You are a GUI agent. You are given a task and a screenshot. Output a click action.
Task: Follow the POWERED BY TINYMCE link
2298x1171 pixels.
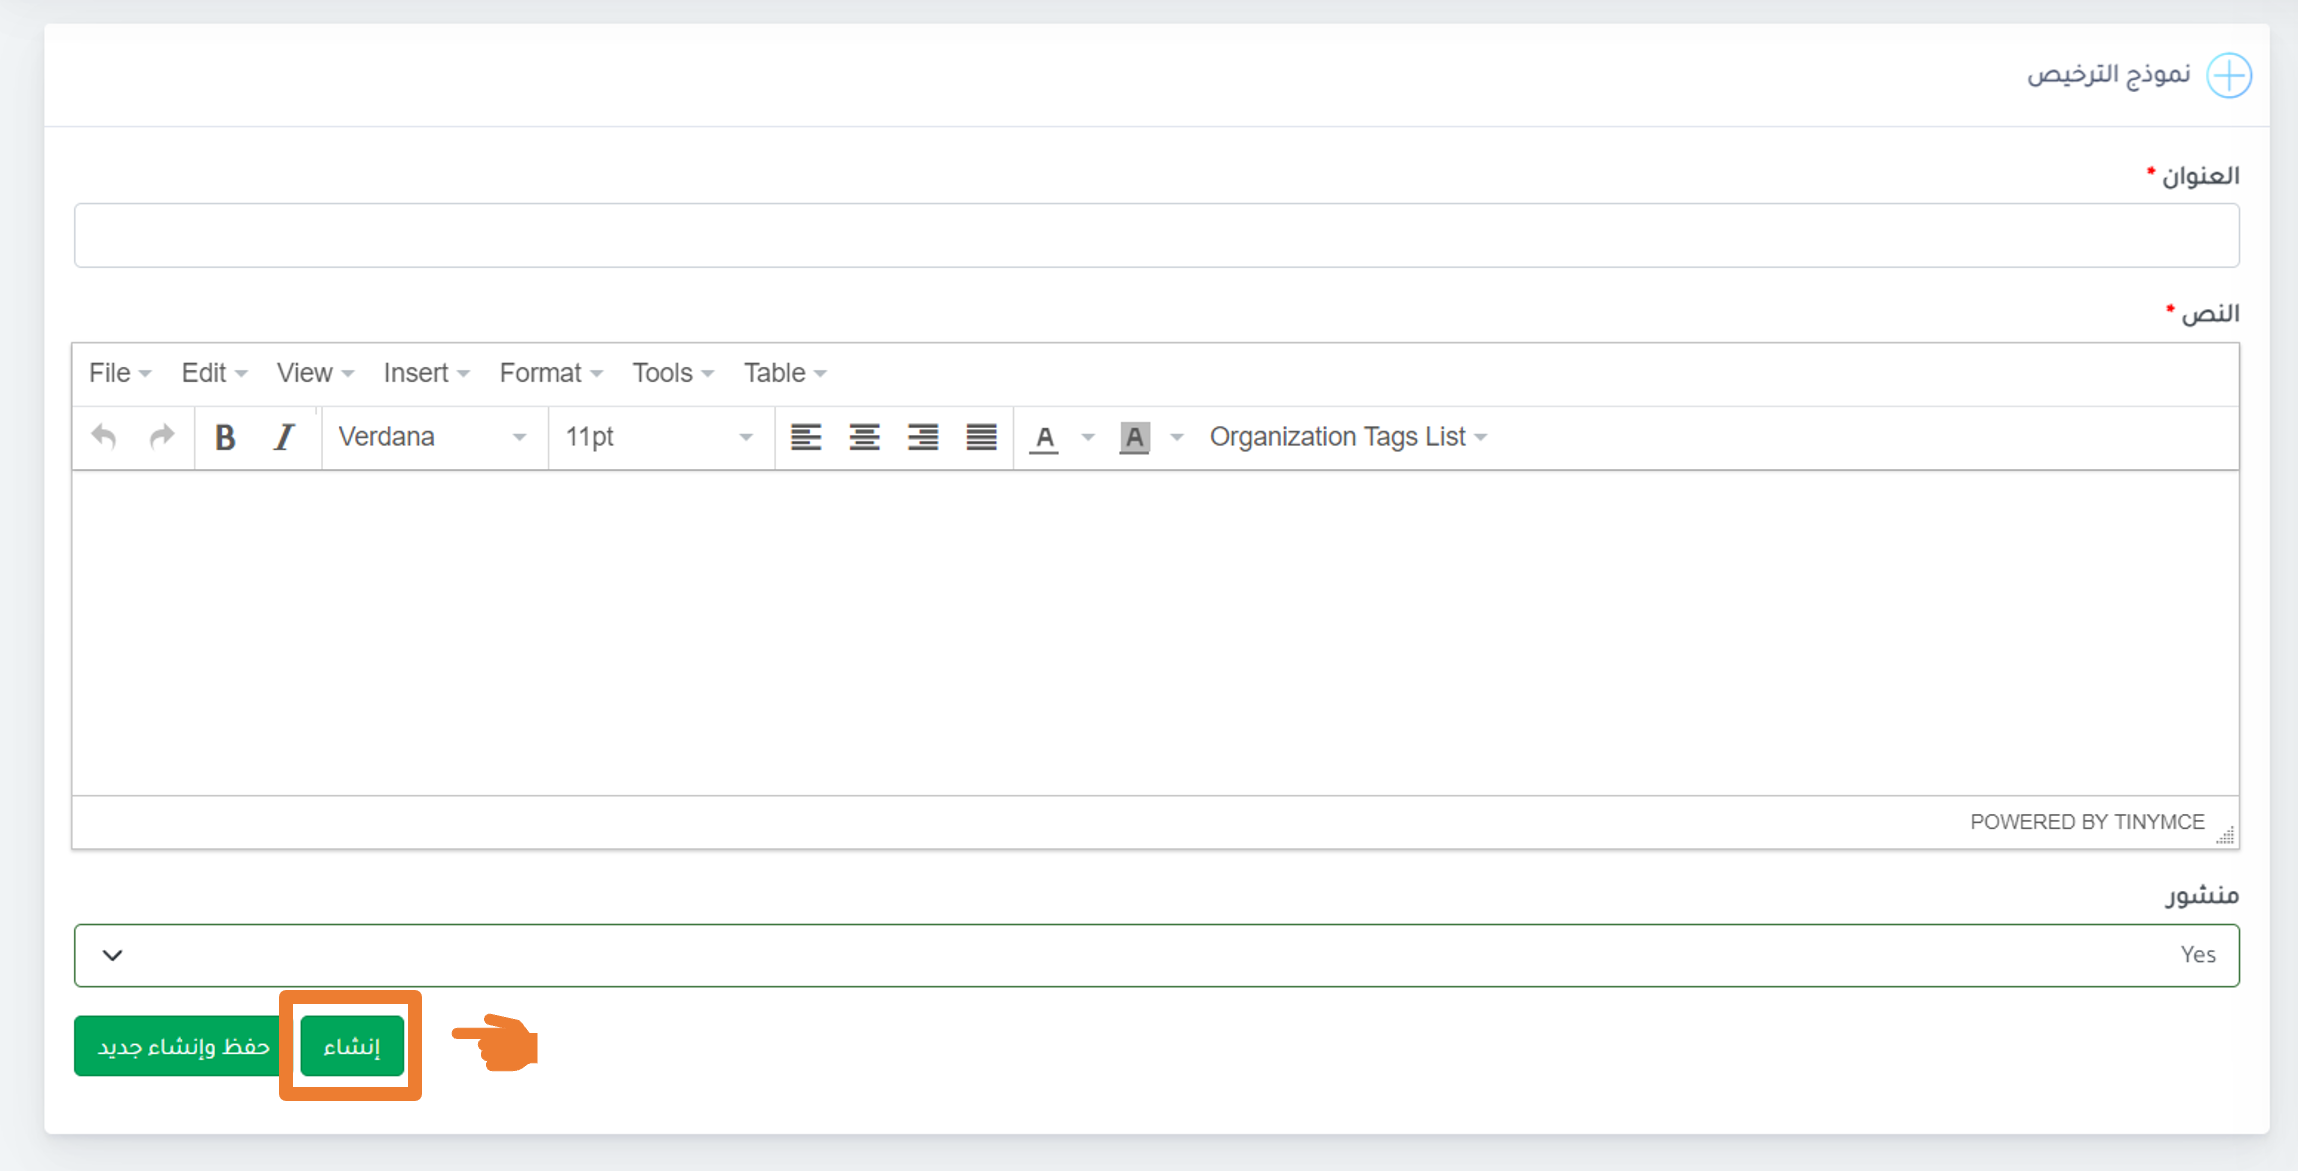(2087, 822)
